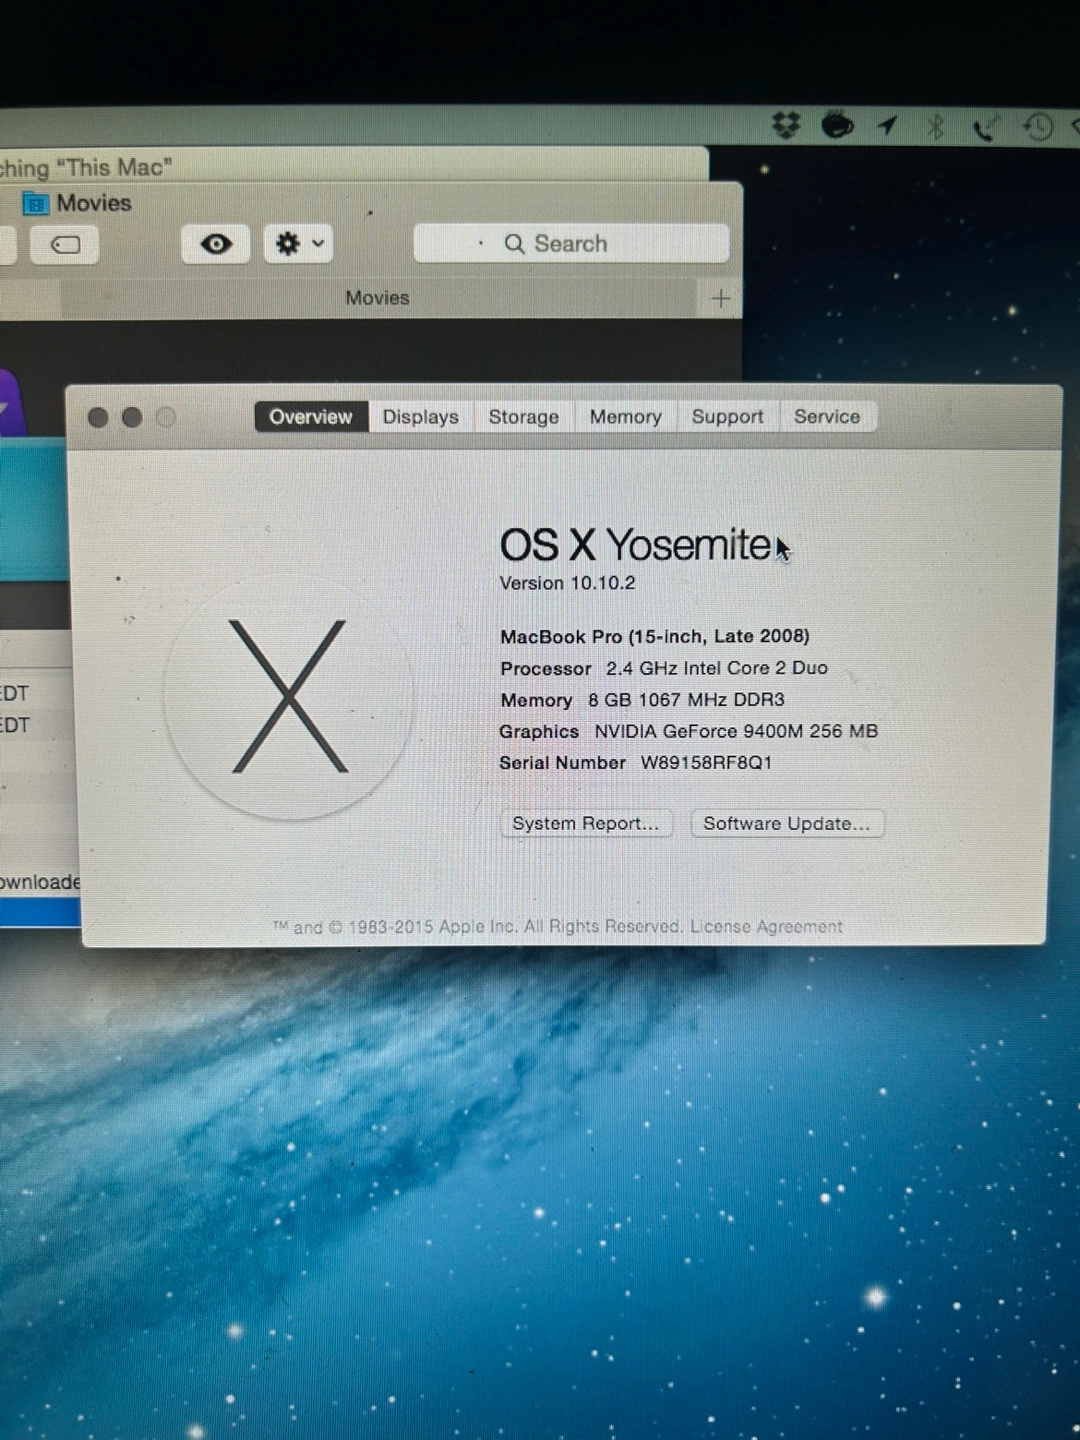The width and height of the screenshot is (1080, 1440).
Task: Select the Movies tab in Finder
Action: coord(377,298)
